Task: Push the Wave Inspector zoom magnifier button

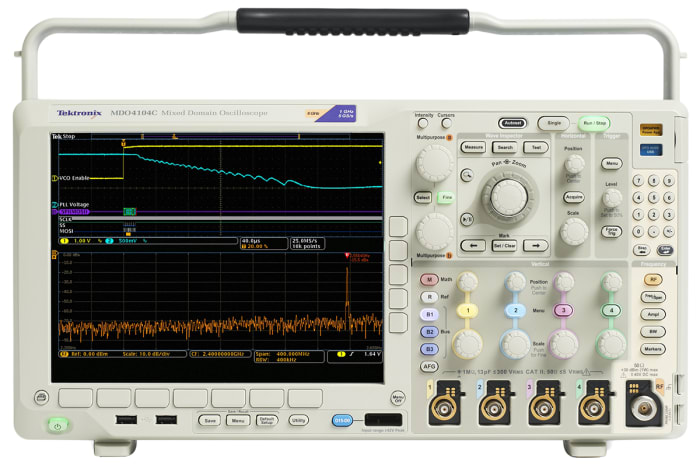Action: [467, 175]
